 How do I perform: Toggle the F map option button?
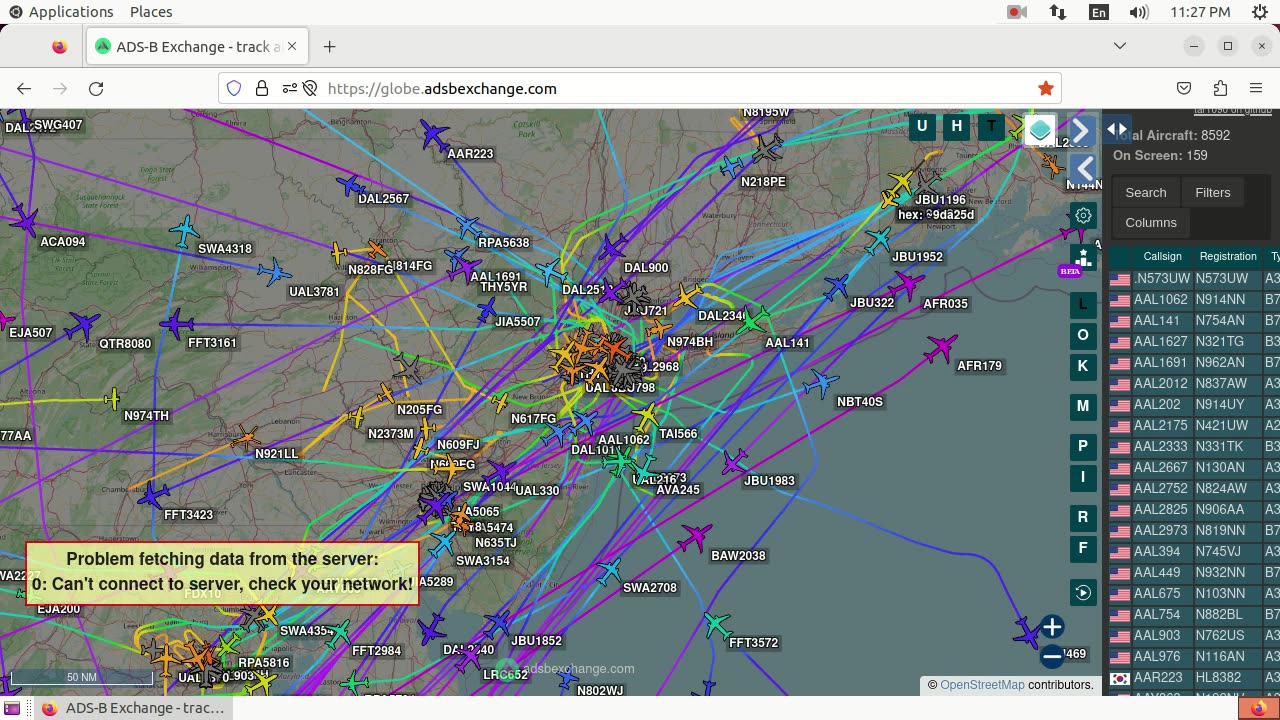click(x=1083, y=548)
